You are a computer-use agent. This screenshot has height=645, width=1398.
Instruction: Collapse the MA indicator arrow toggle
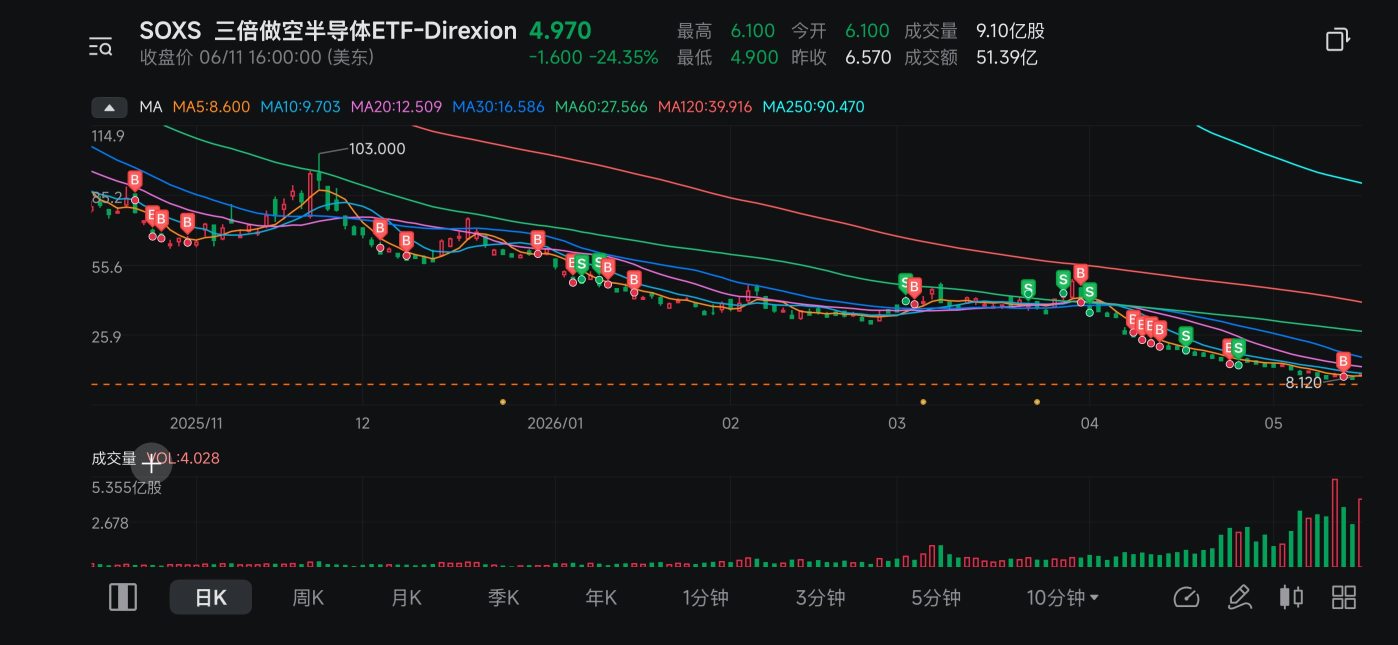point(109,107)
